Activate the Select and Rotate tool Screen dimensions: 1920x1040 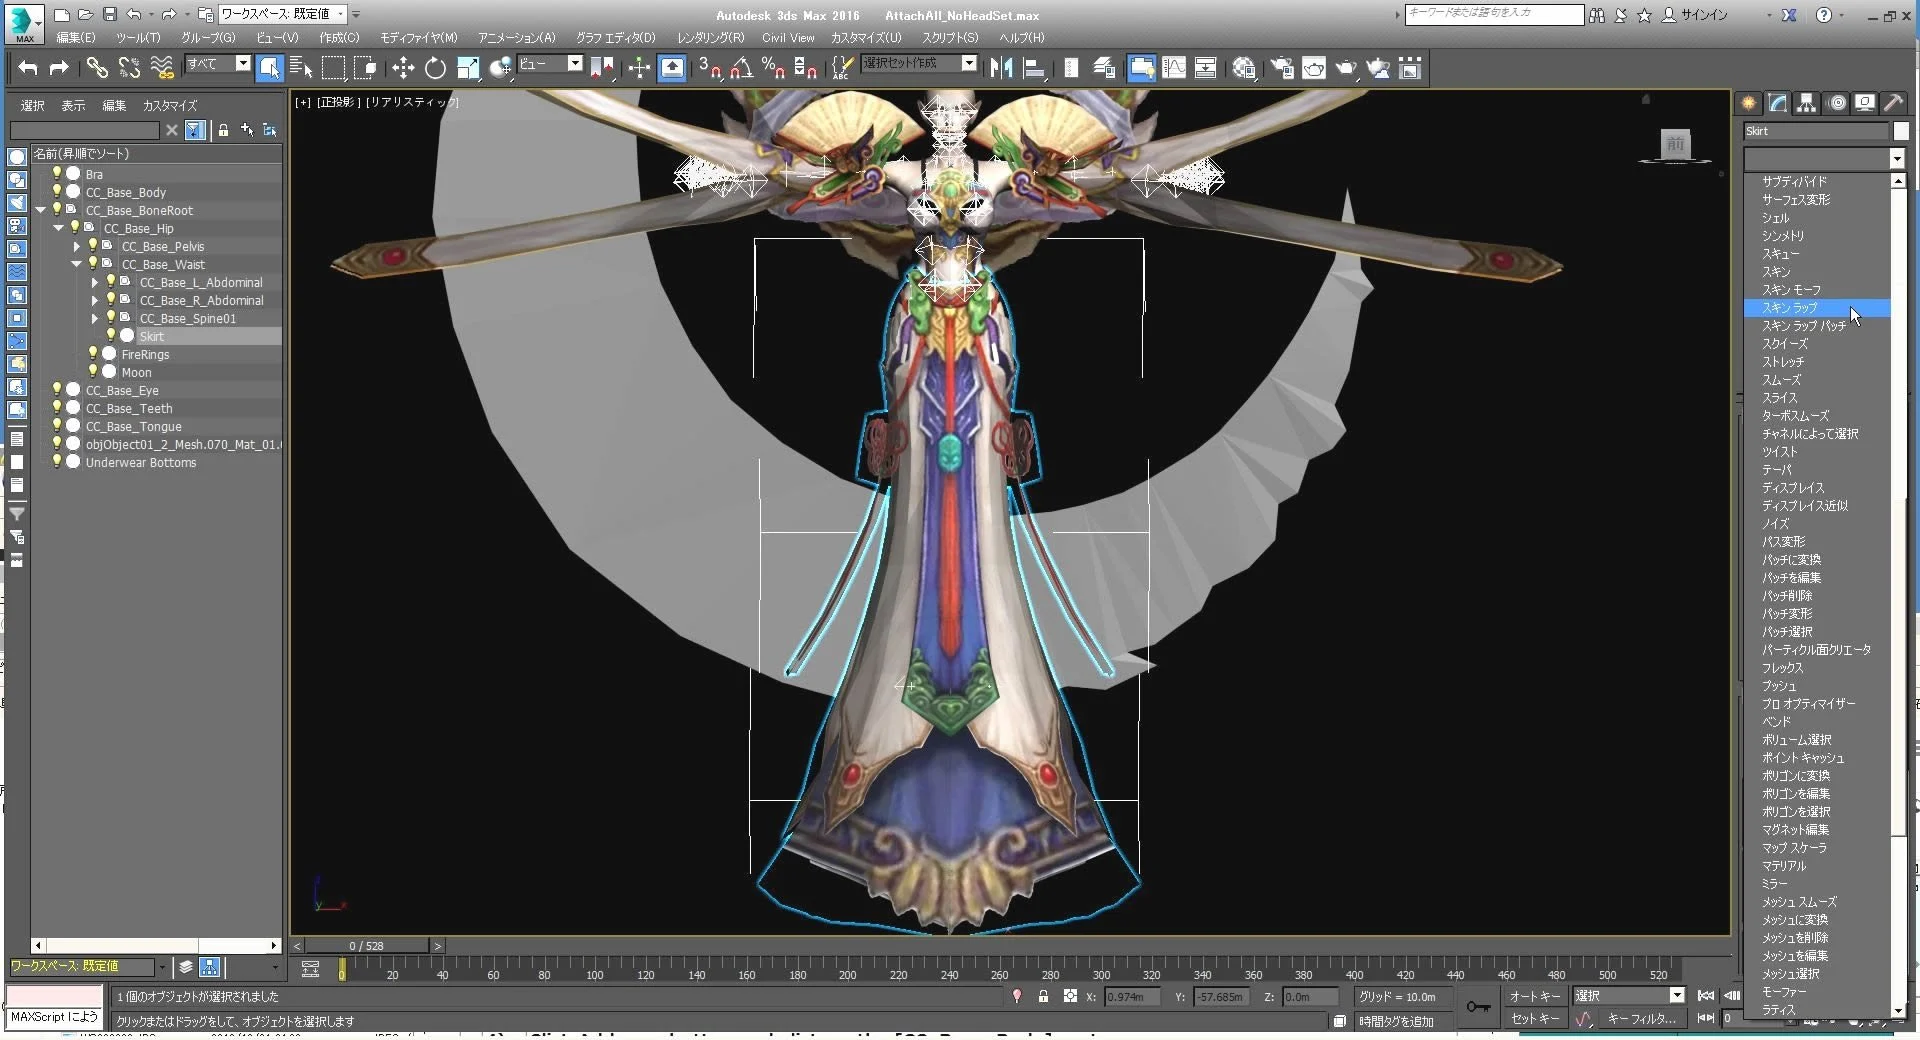[x=435, y=68]
